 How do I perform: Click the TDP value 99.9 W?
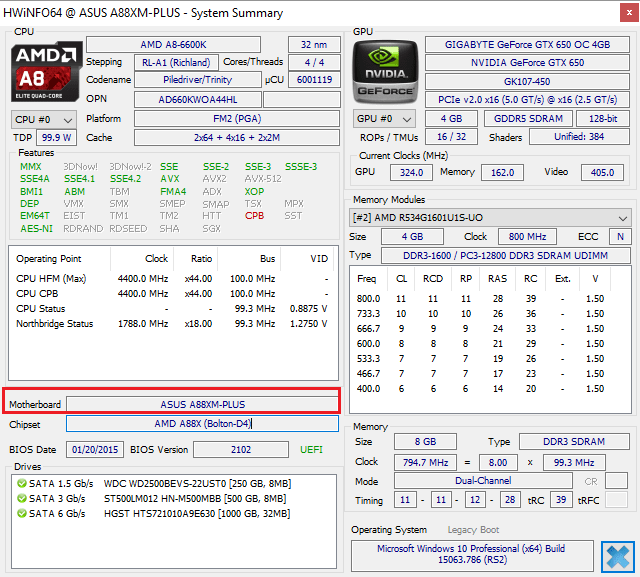[x=56, y=138]
